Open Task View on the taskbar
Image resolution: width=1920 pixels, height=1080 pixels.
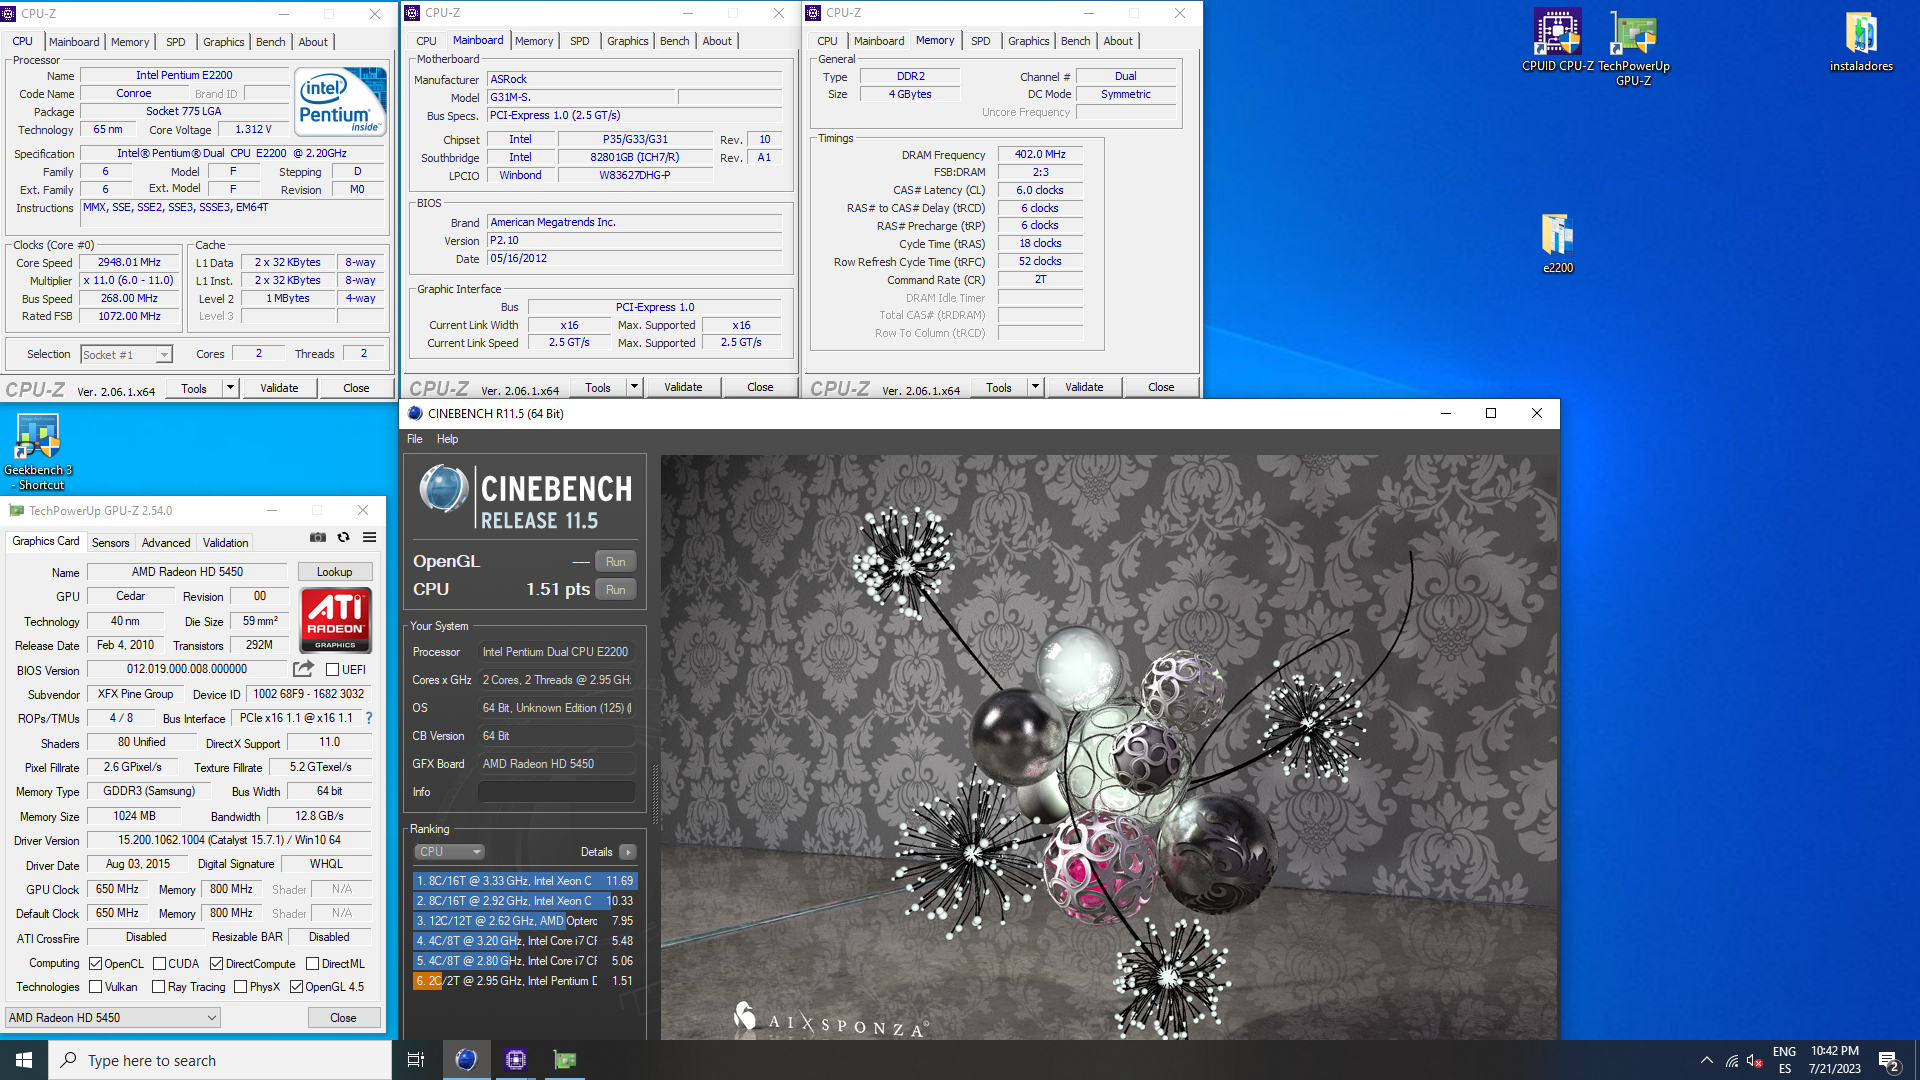tap(416, 1060)
